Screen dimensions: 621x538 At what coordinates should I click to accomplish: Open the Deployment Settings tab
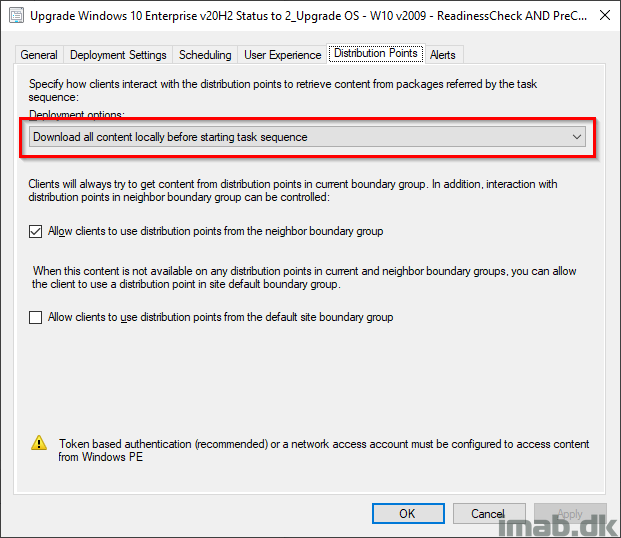pos(118,55)
